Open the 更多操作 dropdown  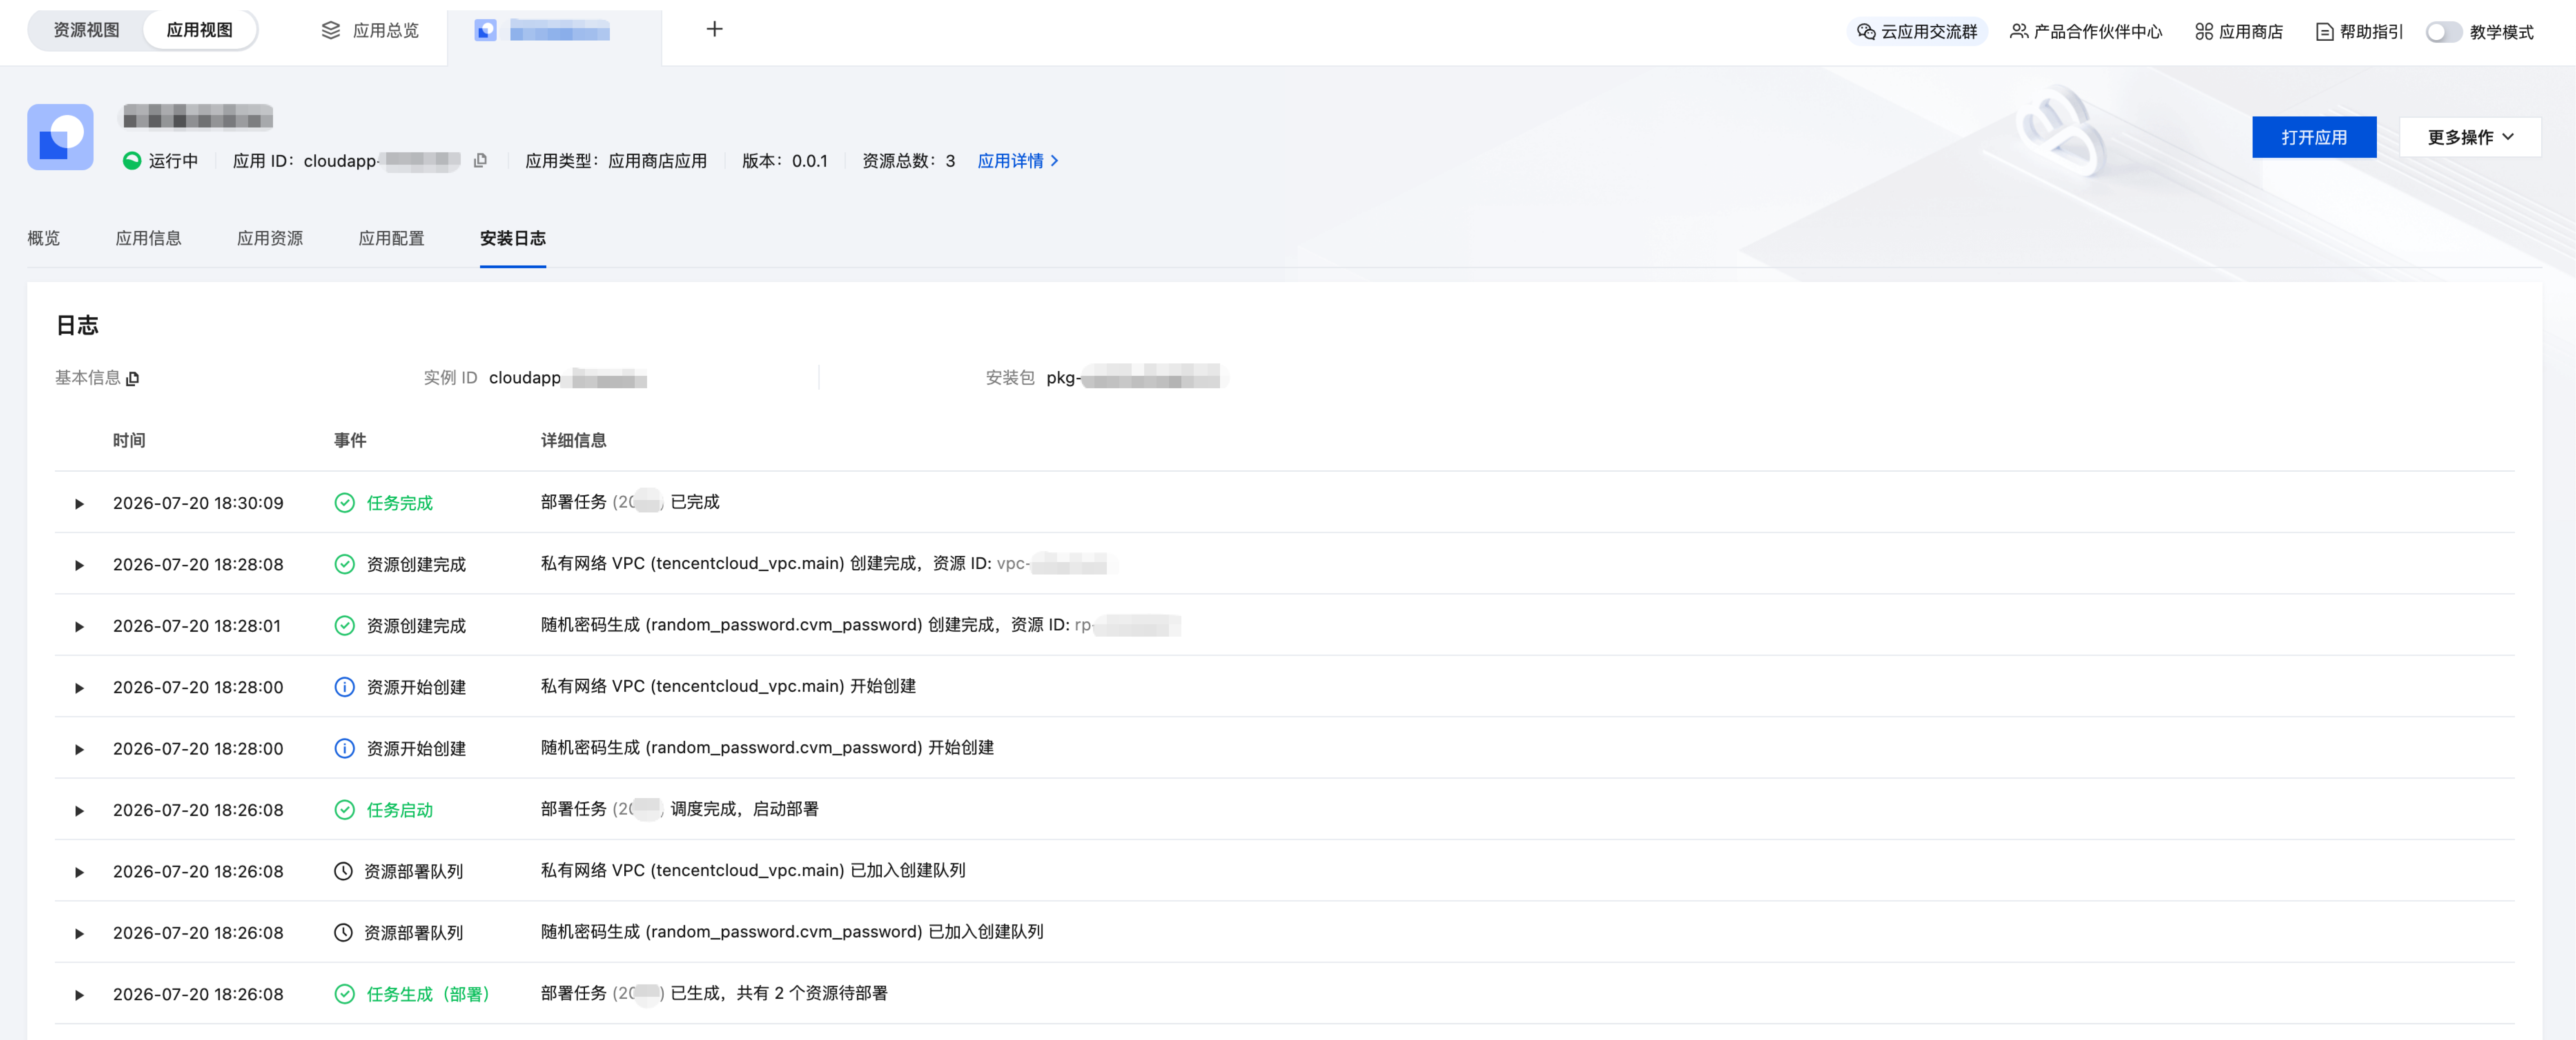[x=2470, y=137]
